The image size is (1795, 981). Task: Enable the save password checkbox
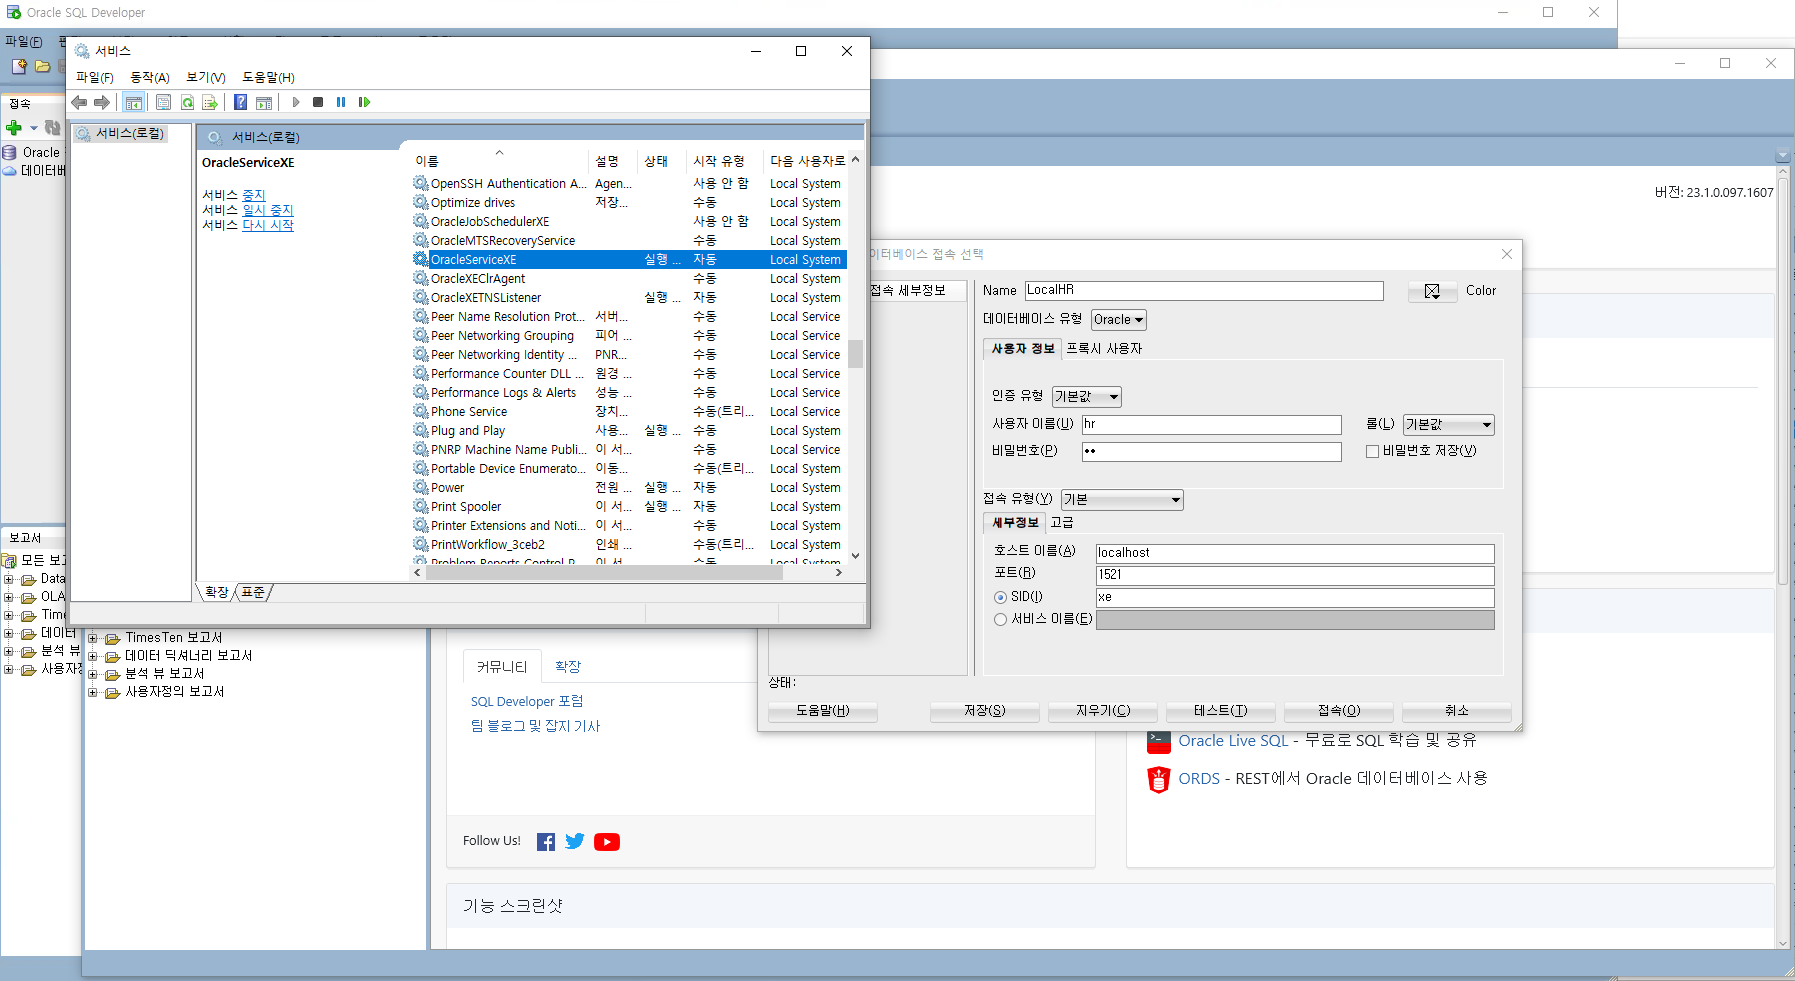coord(1373,451)
